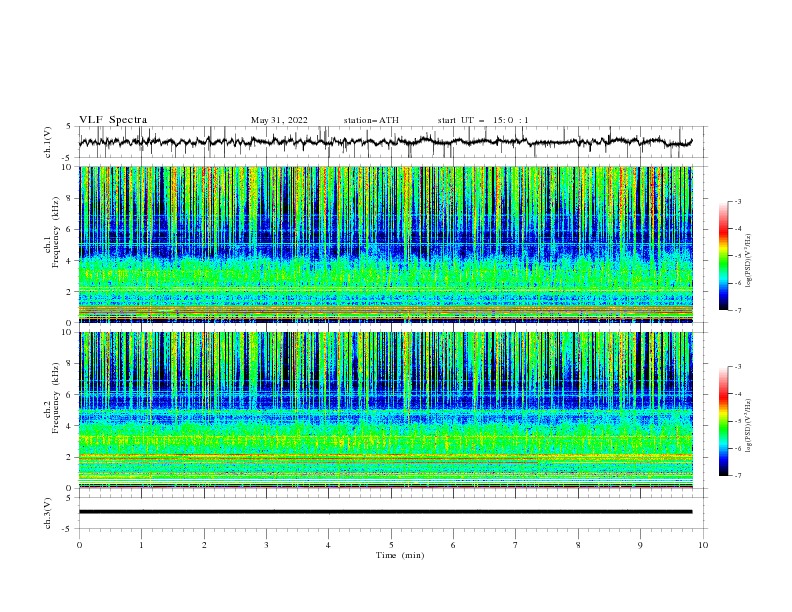The width and height of the screenshot is (792, 612).
Task: Click the "4" tick on the time axis
Action: [328, 545]
